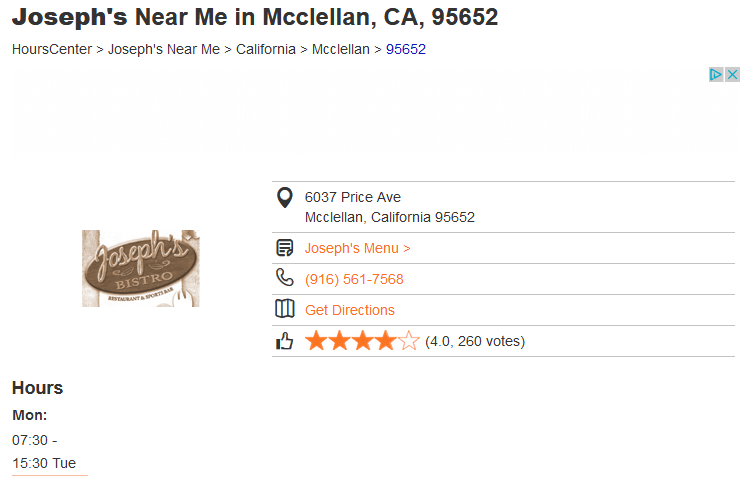The width and height of the screenshot is (751, 485).
Task: Click the menu list icon
Action: pos(284,248)
